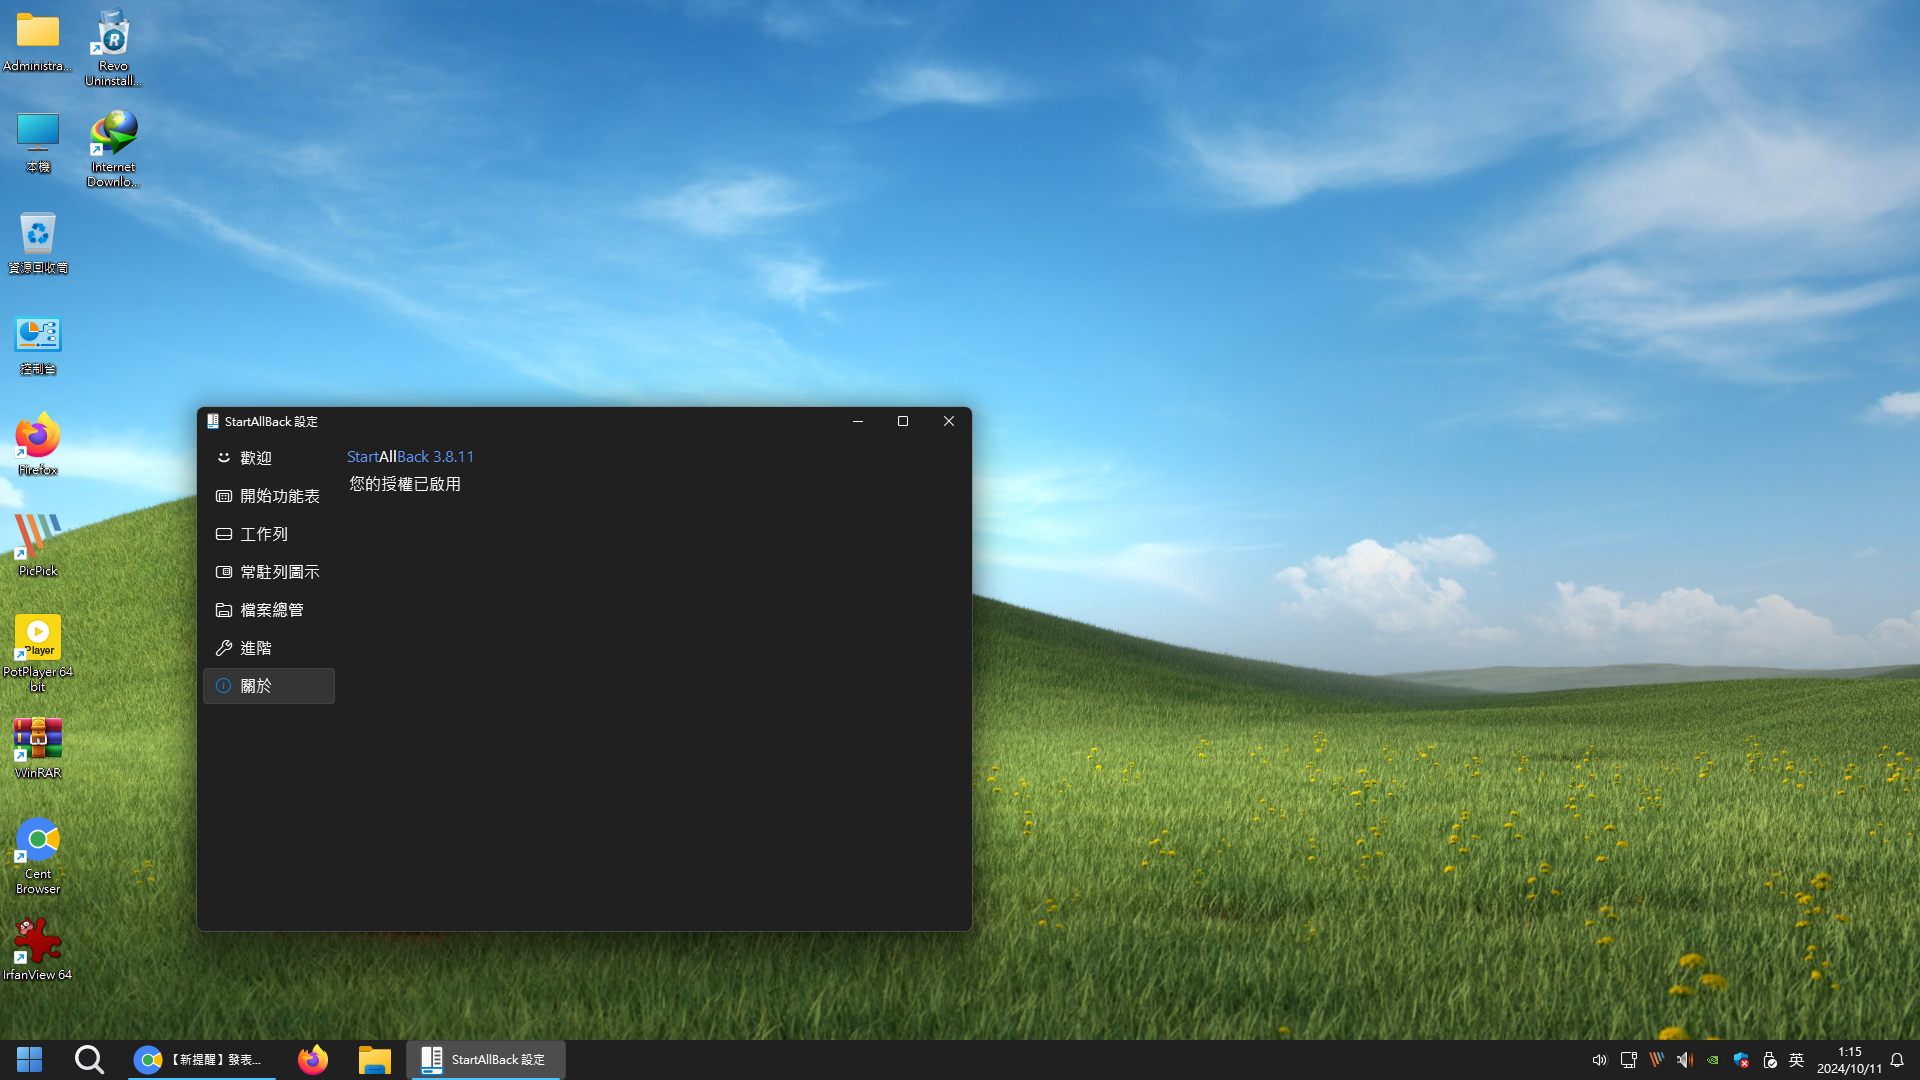
Task: Switch to the Cent Browser taskbar window
Action: [201, 1060]
